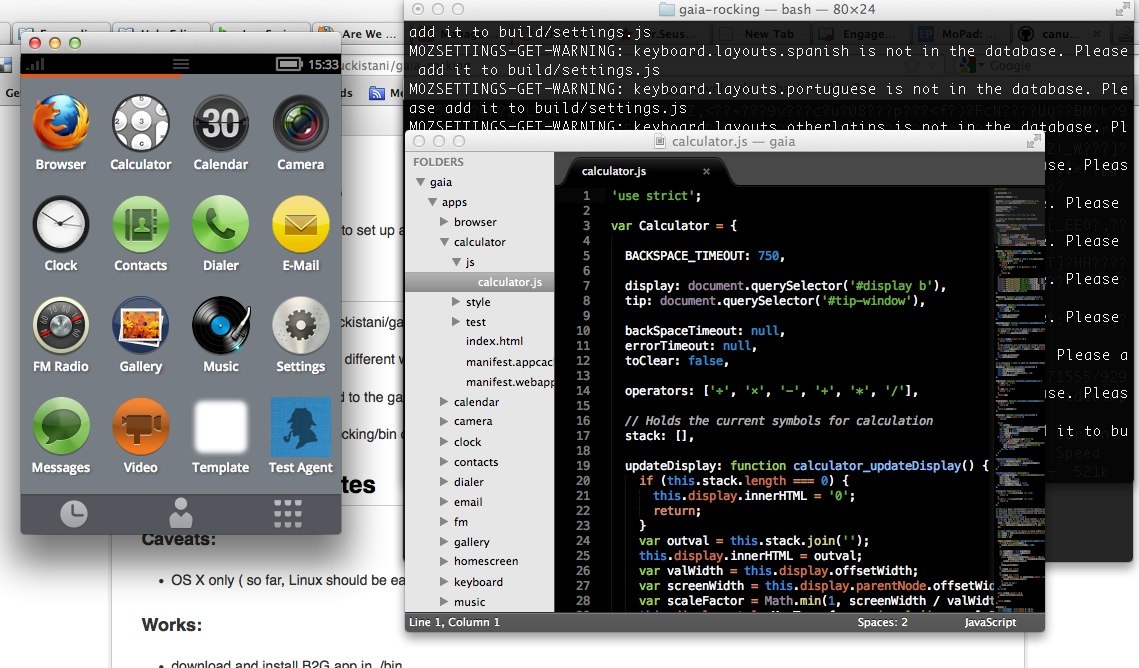Click the fullscreen arrows of the Sublime window
1139x668 pixels.
pyautogui.click(x=1033, y=142)
